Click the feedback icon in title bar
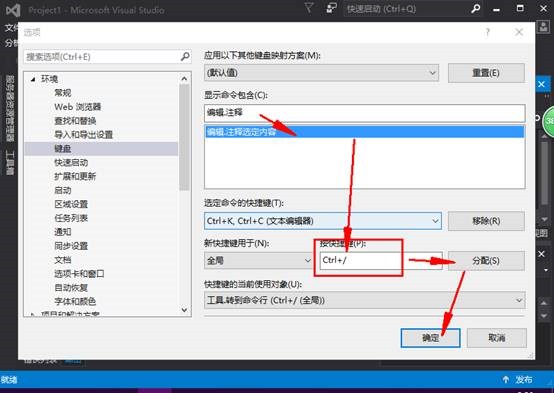 (331, 8)
